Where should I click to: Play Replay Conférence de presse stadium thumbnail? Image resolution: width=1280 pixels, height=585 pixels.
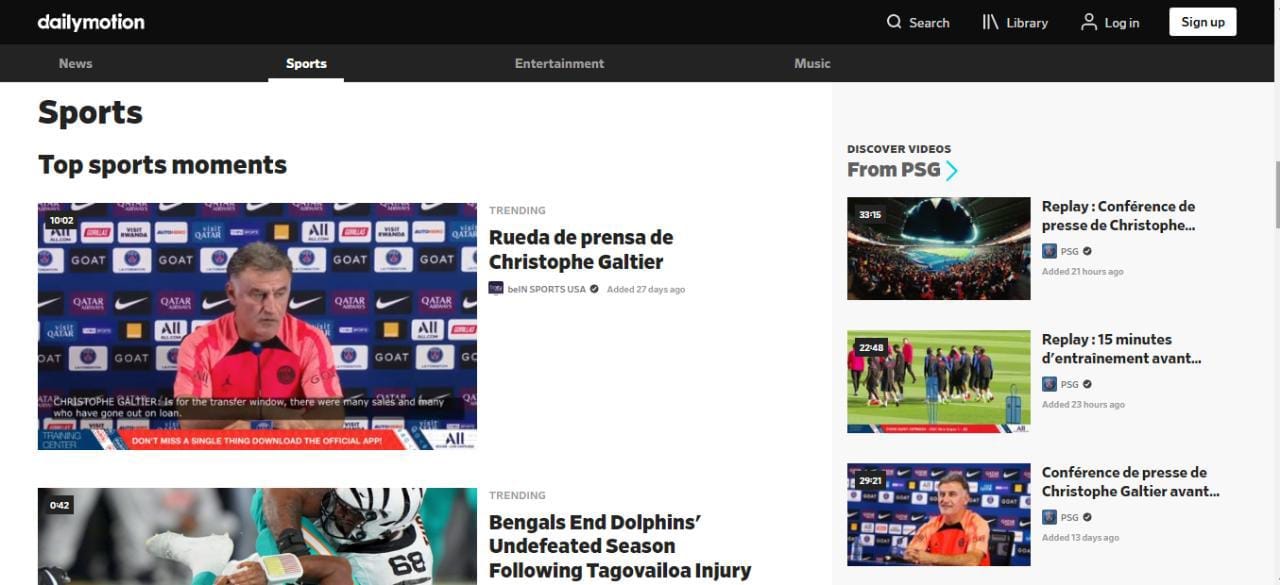pyautogui.click(x=938, y=248)
